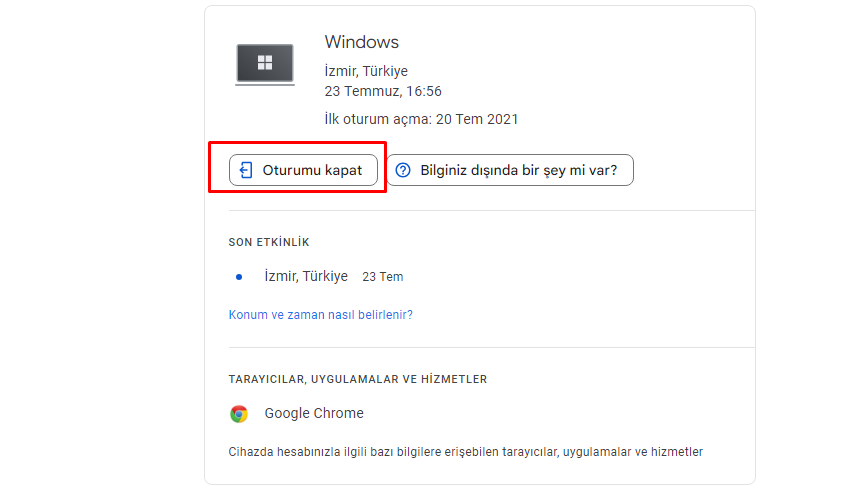
Task: Click the "23 Tem" activity date
Action: coord(383,277)
